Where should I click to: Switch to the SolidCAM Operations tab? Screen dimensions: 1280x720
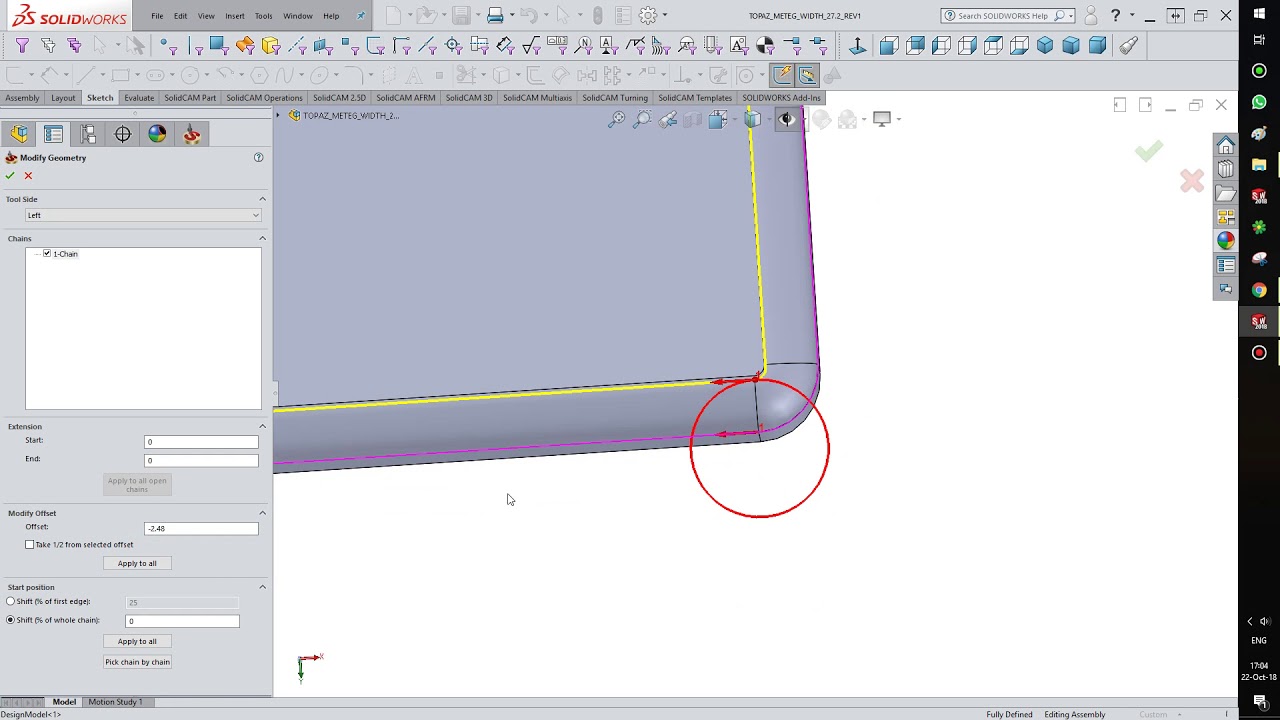coord(264,98)
